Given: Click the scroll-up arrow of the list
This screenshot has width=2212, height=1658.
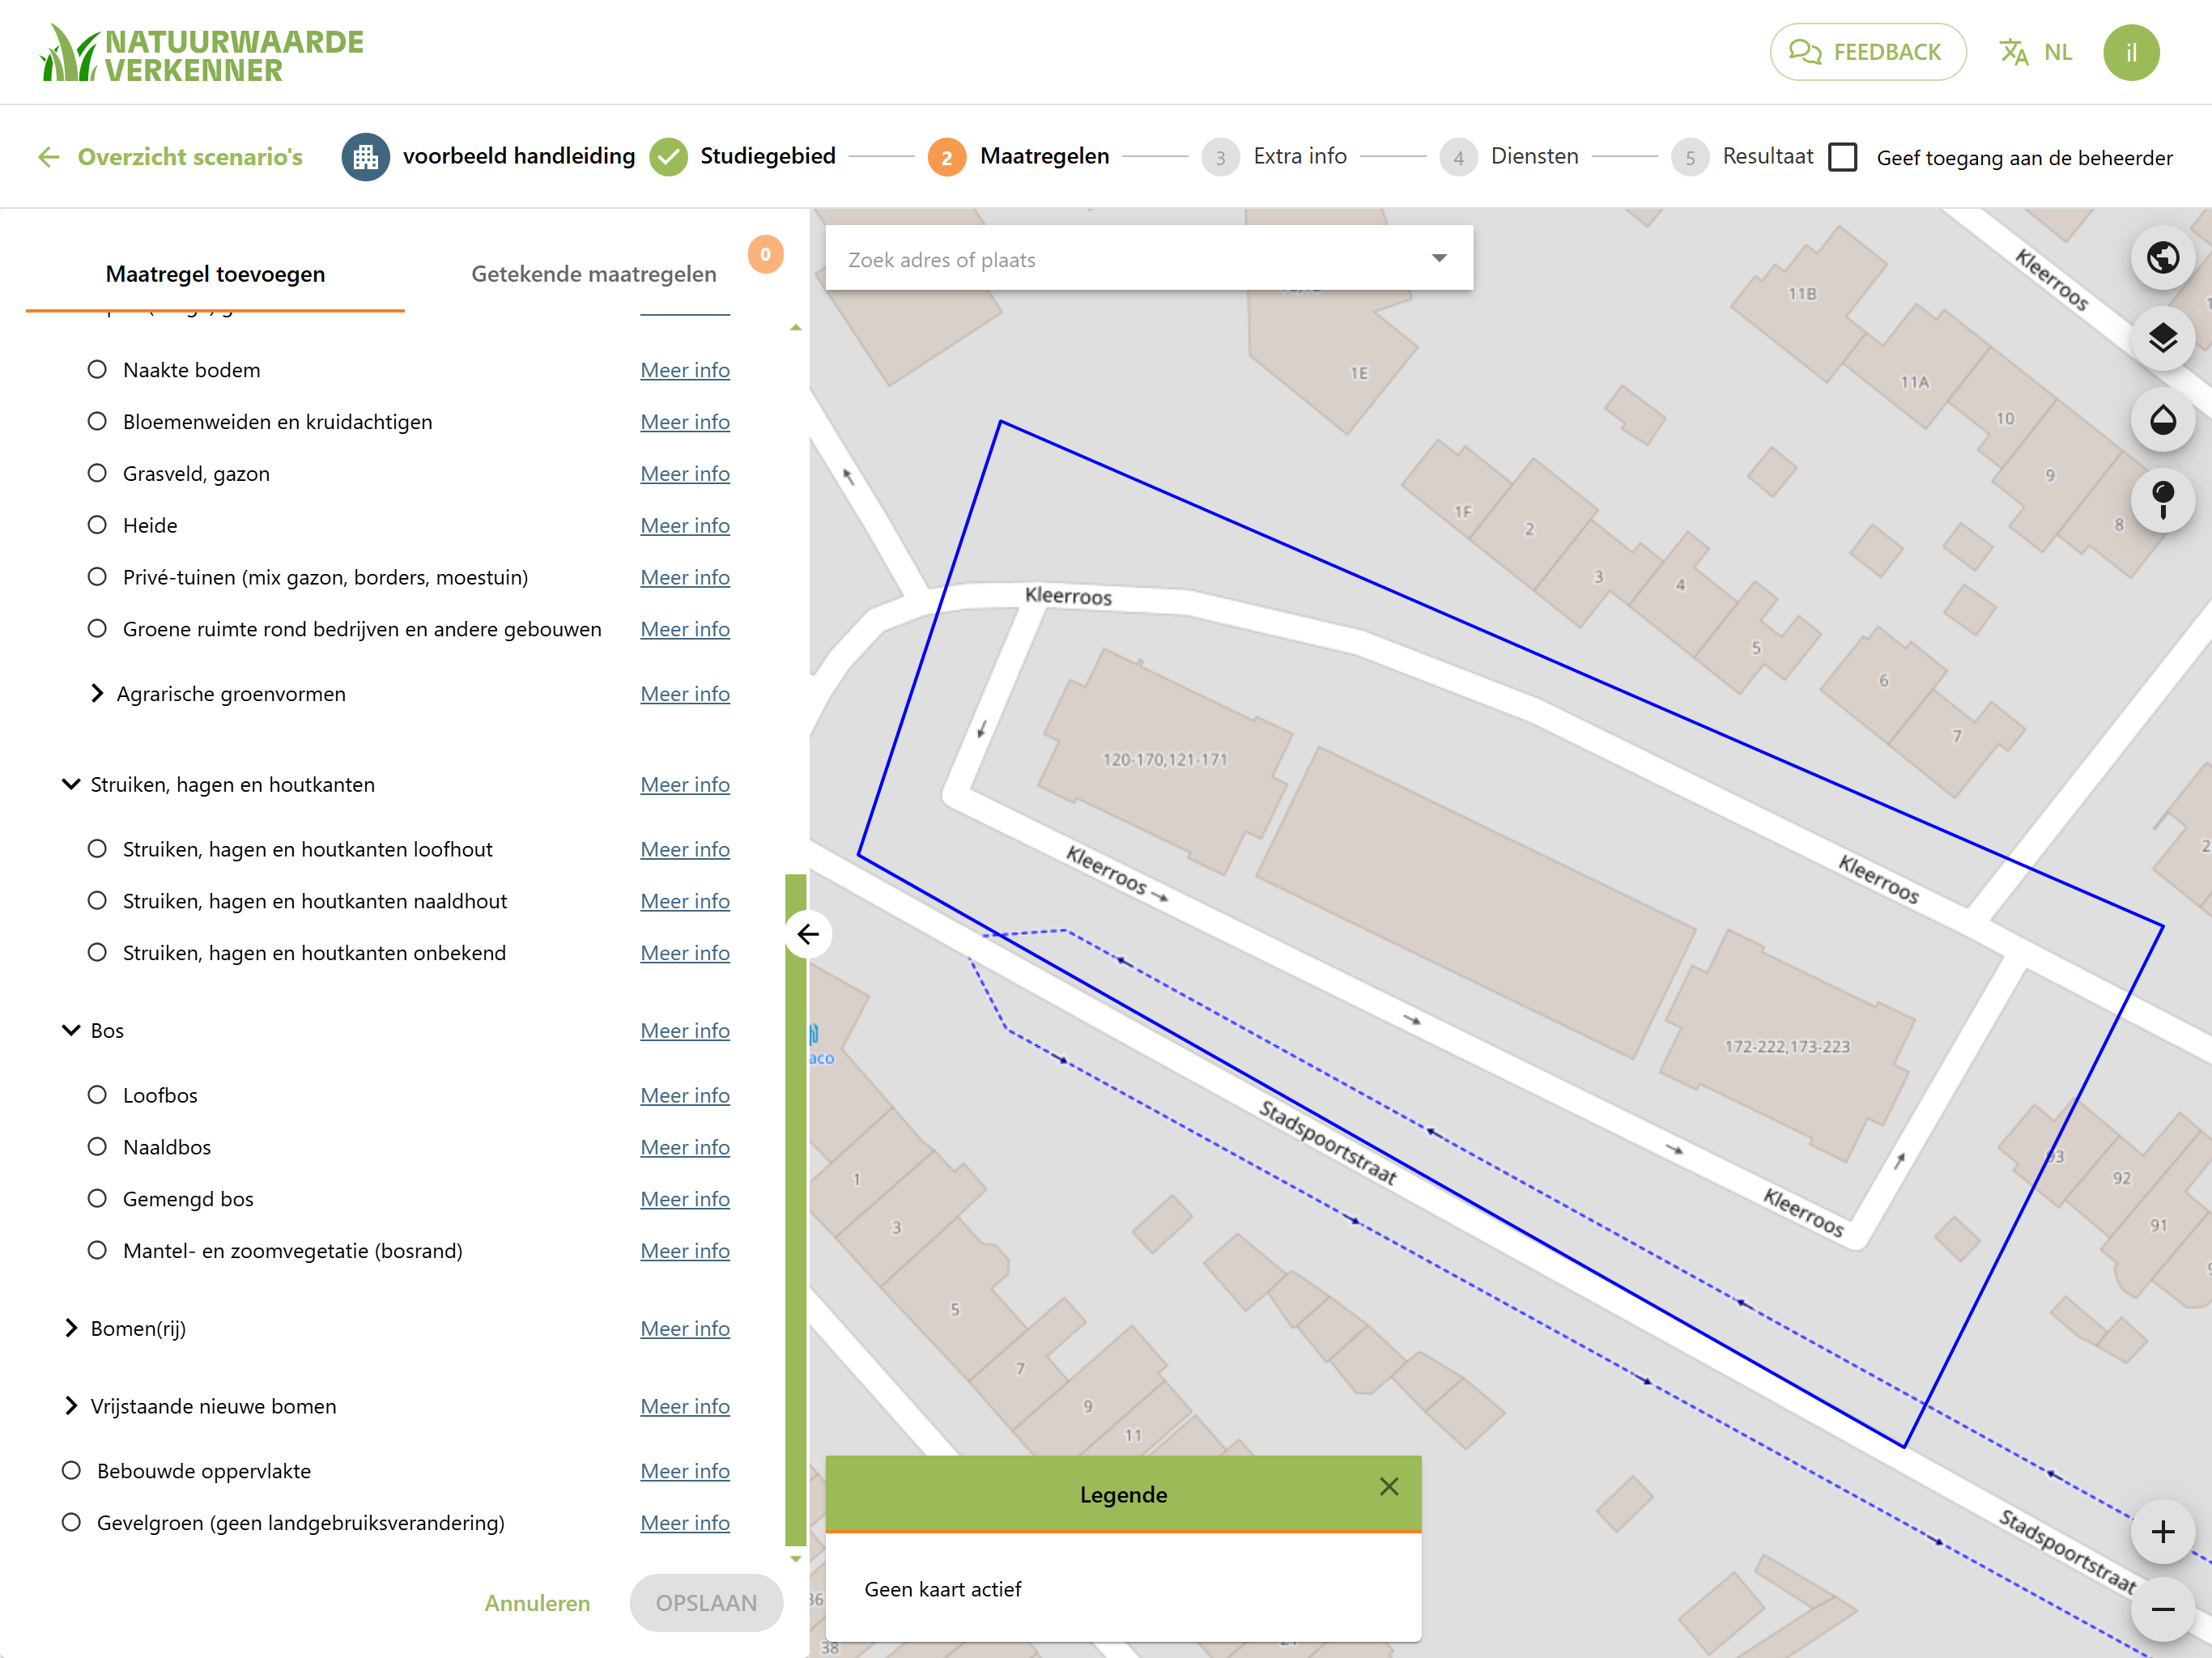Looking at the screenshot, I should (x=795, y=328).
